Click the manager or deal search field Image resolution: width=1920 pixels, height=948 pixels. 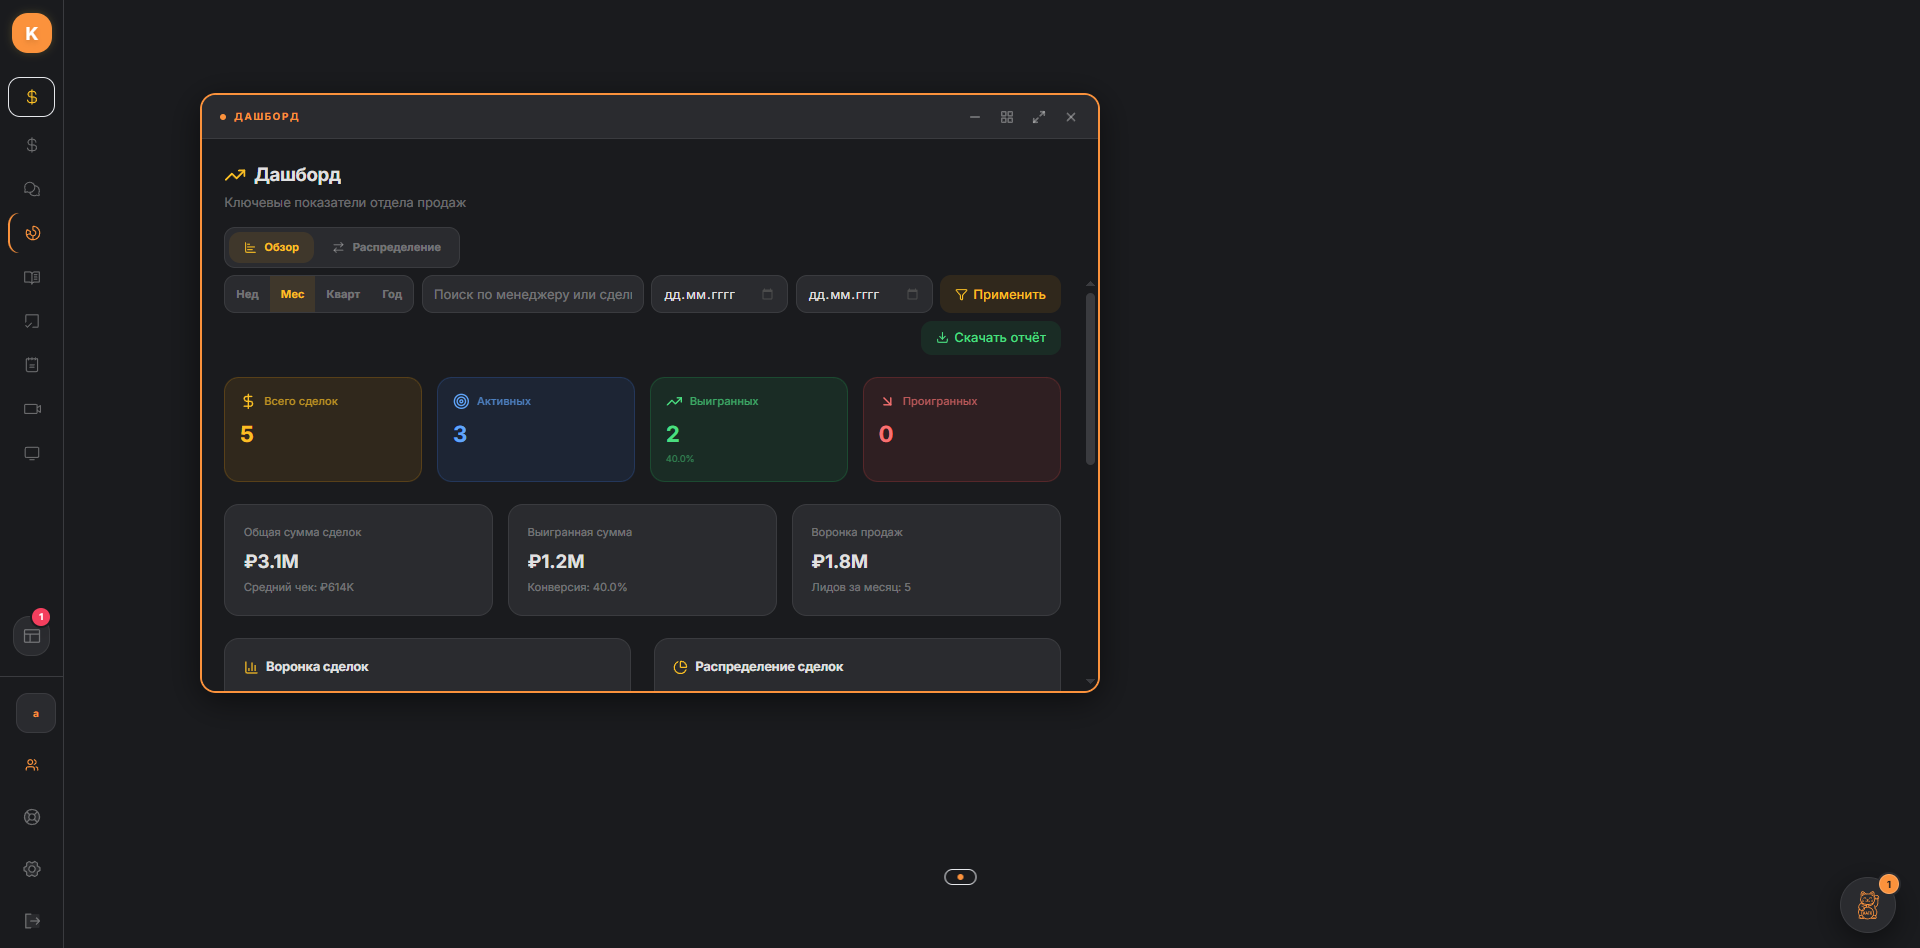tap(533, 294)
